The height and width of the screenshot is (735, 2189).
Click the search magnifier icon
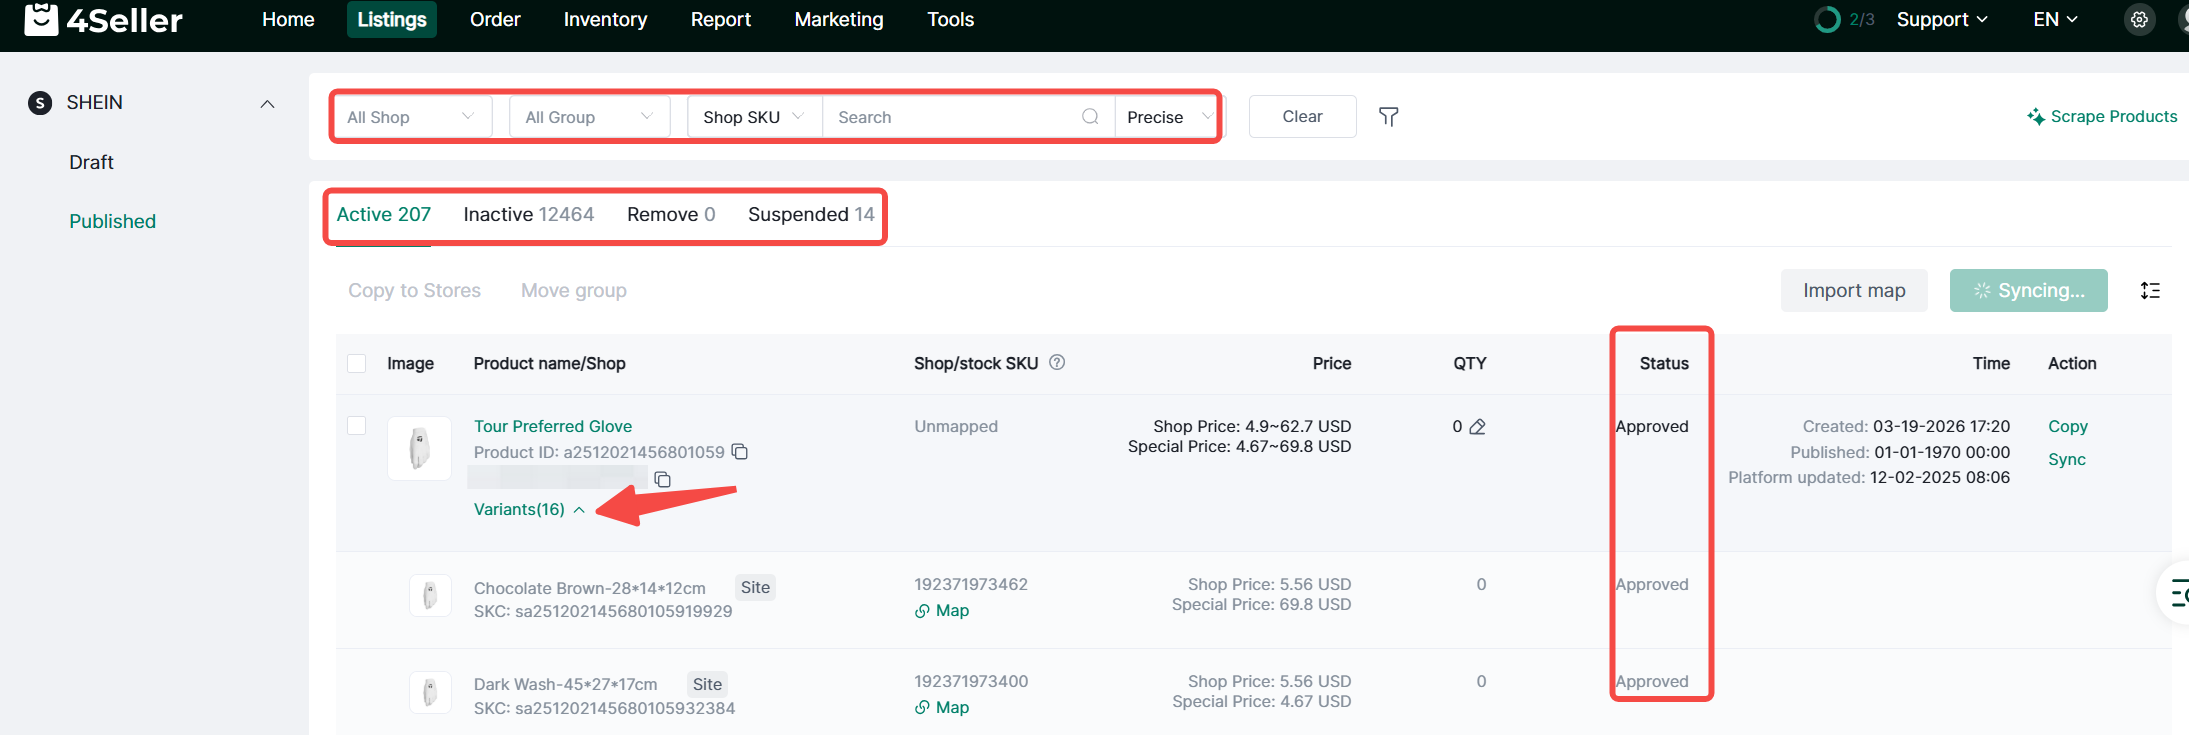1090,117
